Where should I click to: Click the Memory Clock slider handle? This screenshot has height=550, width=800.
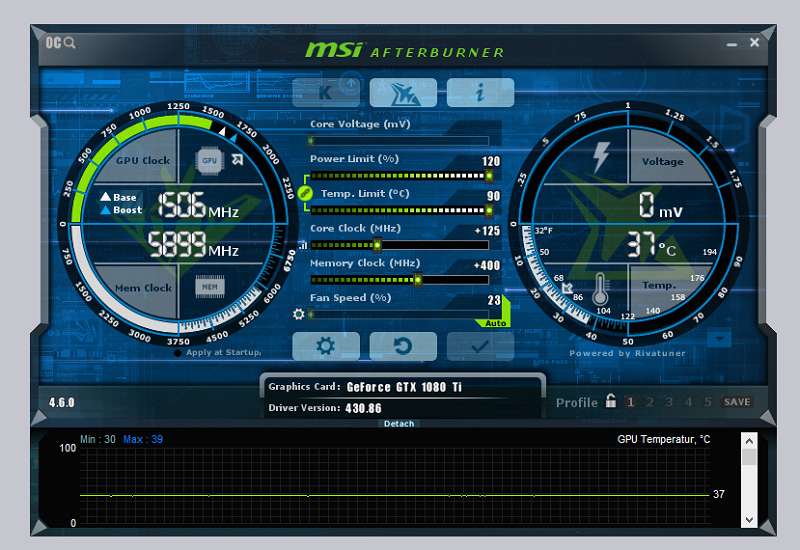click(x=418, y=280)
